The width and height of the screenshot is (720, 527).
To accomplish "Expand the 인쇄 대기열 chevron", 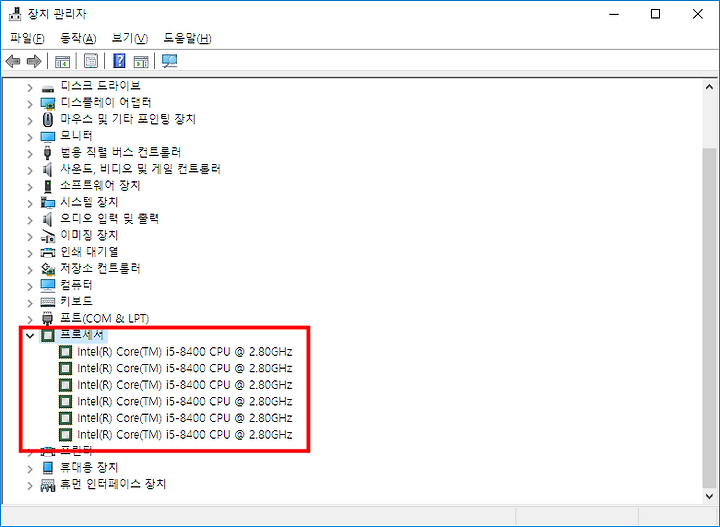I will [x=30, y=253].
